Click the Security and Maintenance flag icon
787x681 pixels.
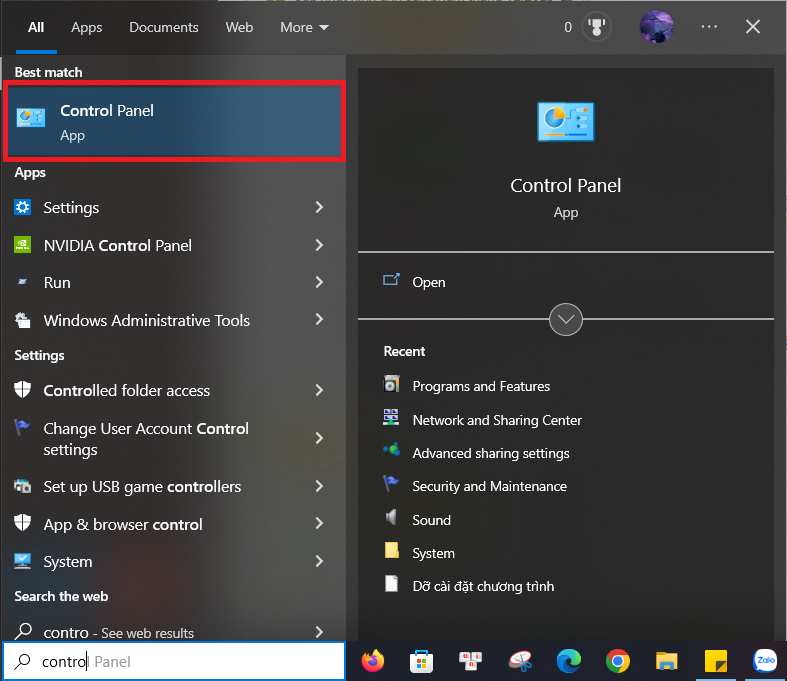point(391,483)
